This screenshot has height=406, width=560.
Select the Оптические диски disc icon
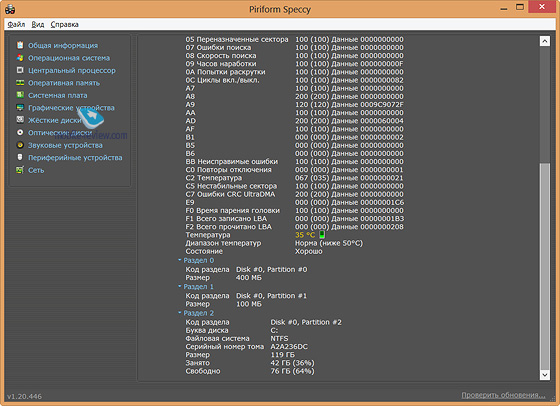click(20, 132)
